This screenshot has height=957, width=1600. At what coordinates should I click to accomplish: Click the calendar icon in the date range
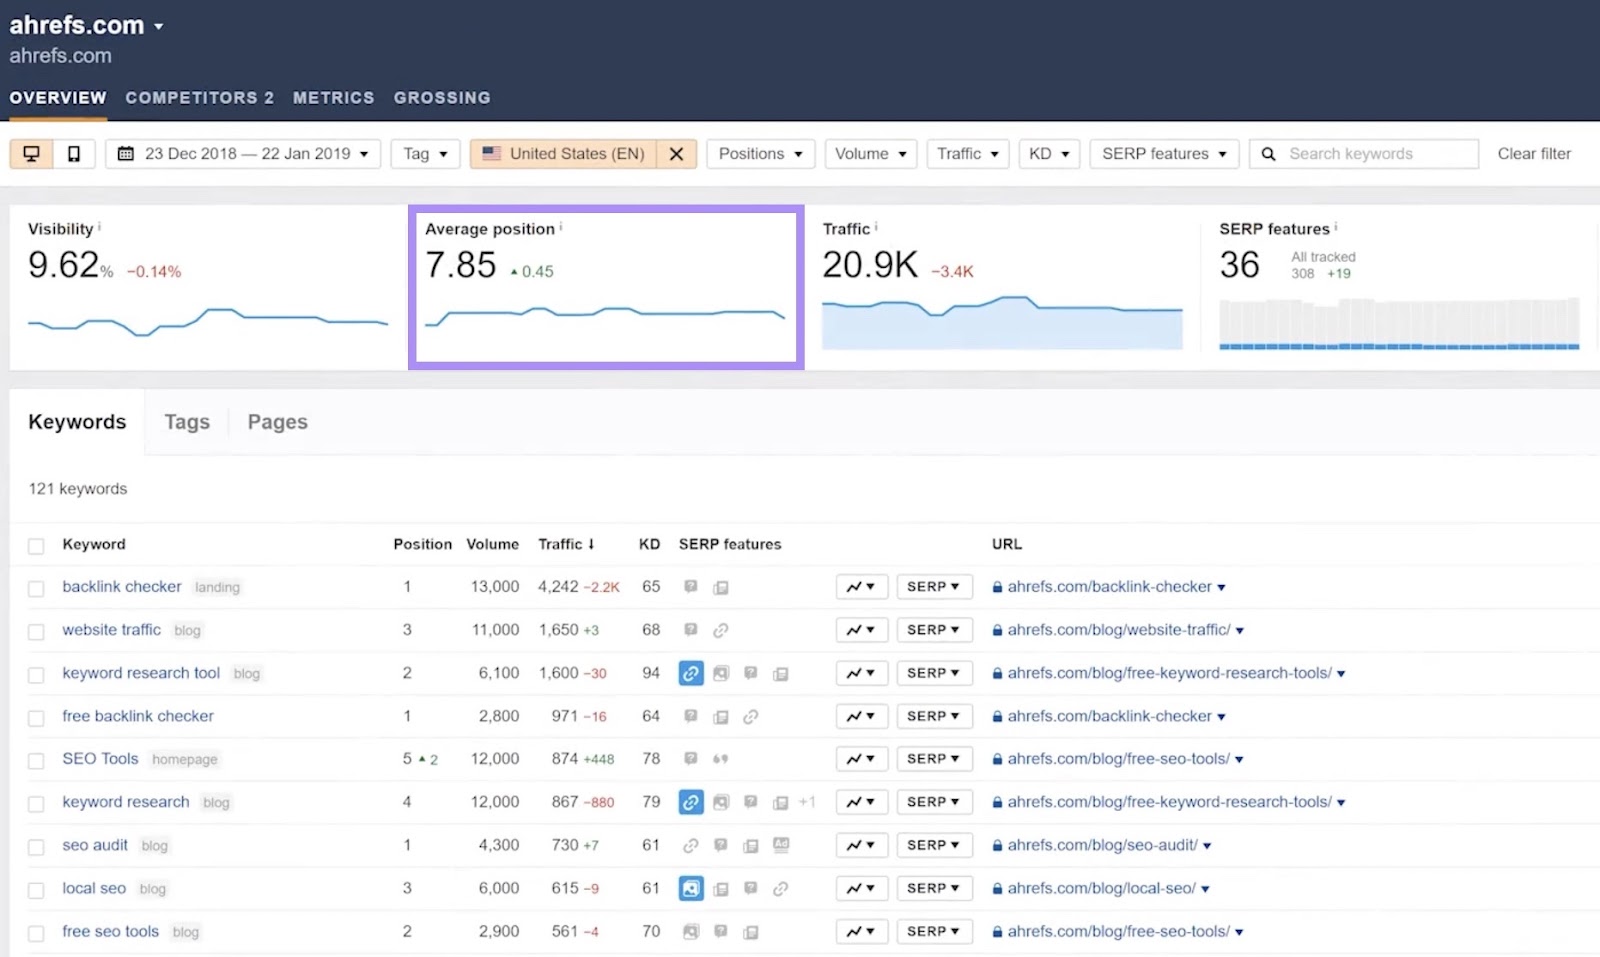click(126, 153)
